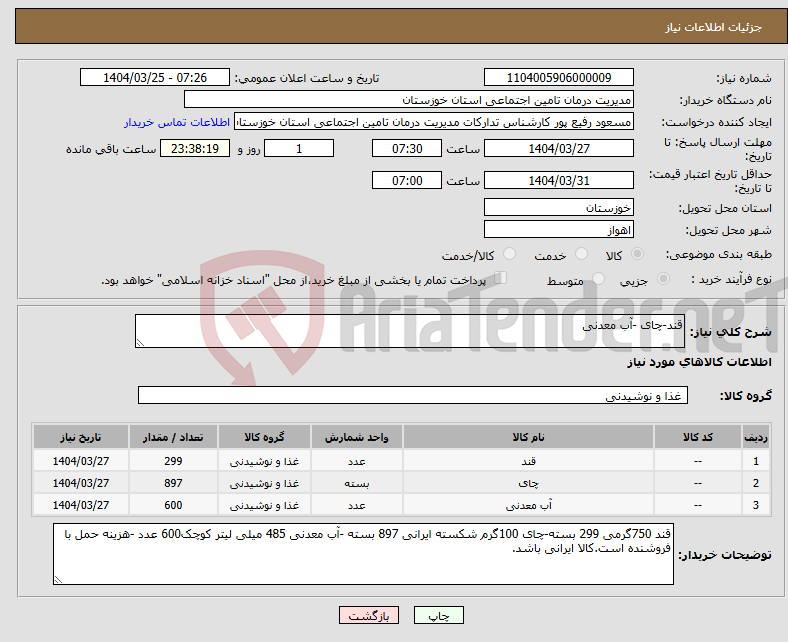Click the اهواز city field
This screenshot has height=642, width=788.
pyautogui.click(x=559, y=230)
